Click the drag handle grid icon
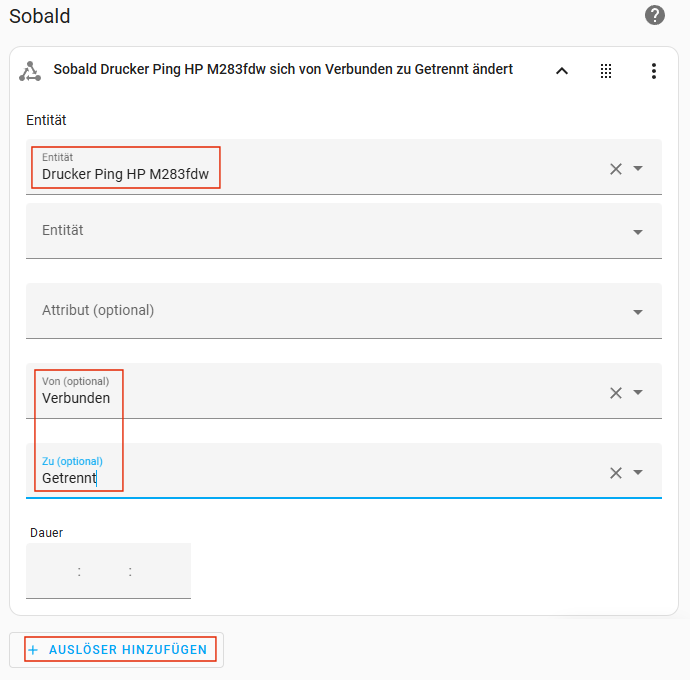The image size is (690, 680). [x=606, y=71]
